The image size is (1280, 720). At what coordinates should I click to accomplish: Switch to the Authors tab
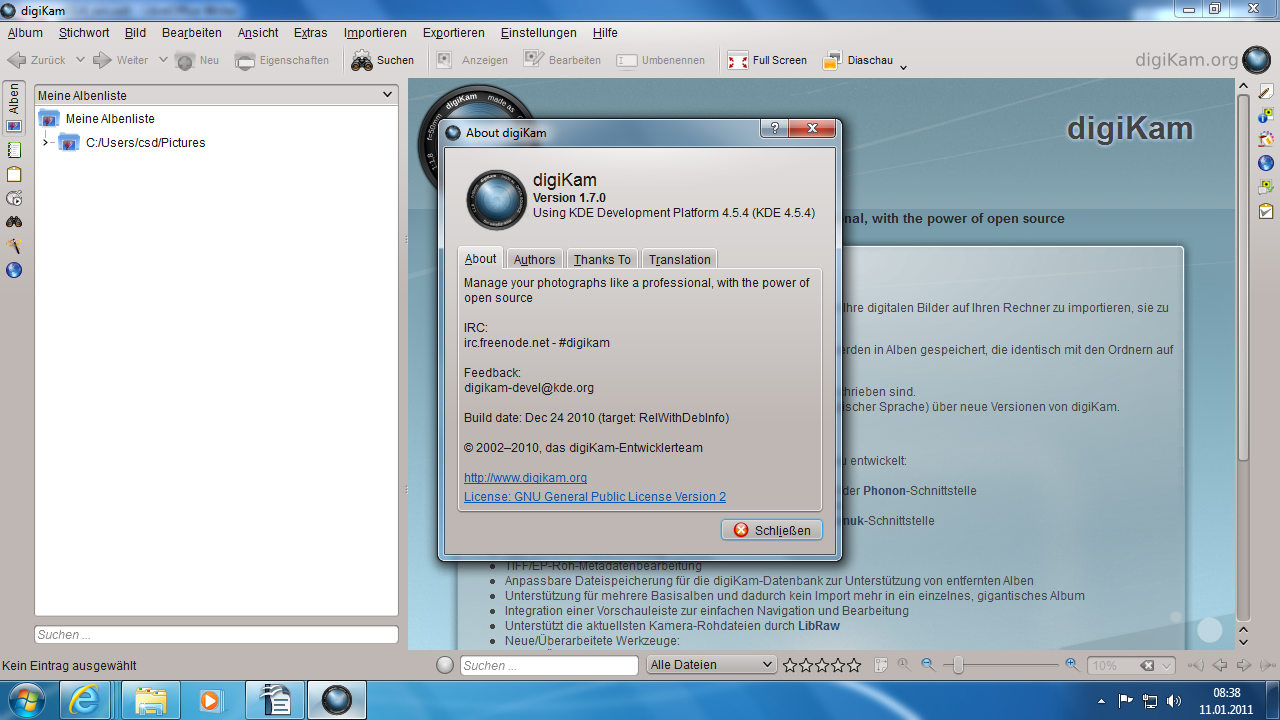coord(534,258)
